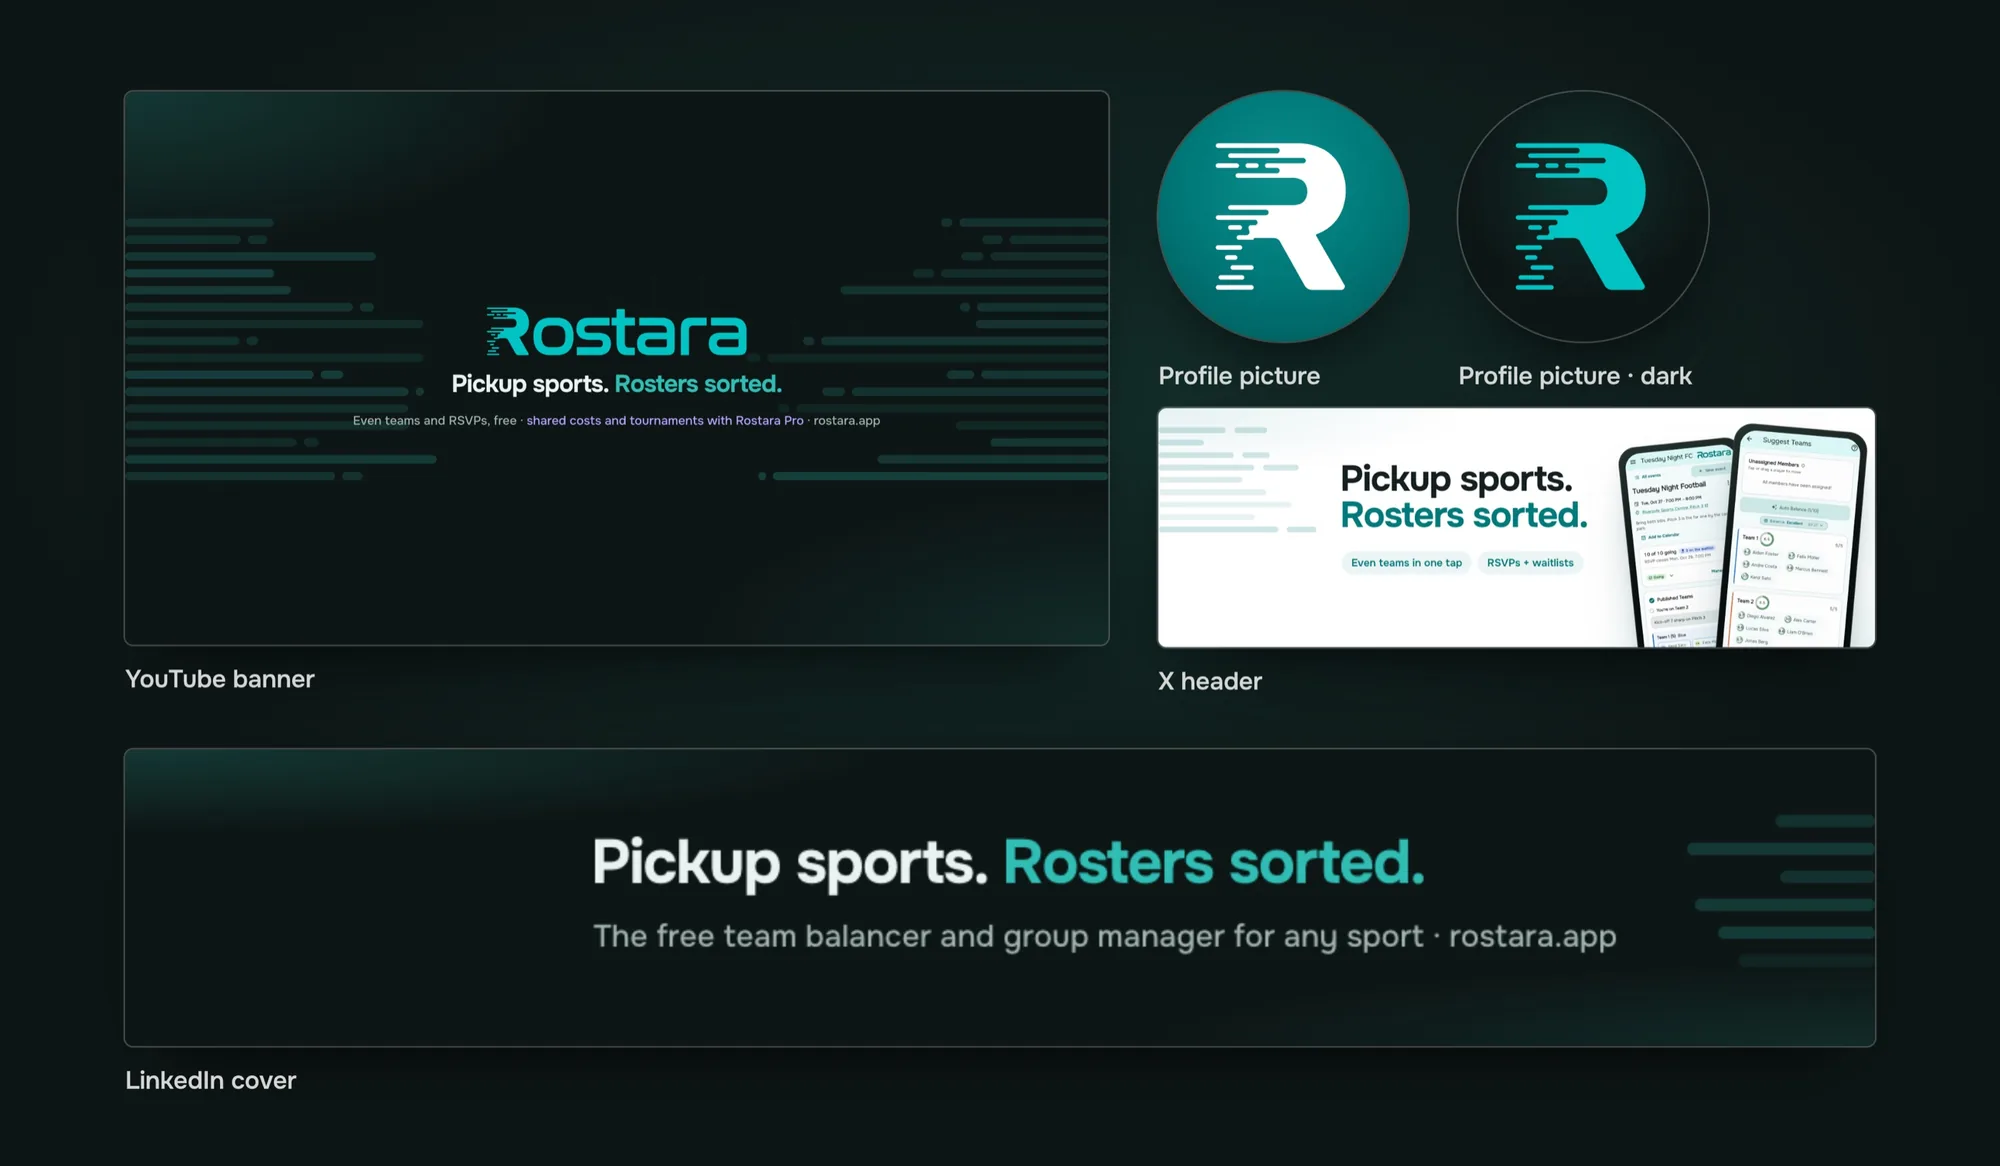Click the teal round profile picture logo
2000x1166 pixels.
point(1283,217)
